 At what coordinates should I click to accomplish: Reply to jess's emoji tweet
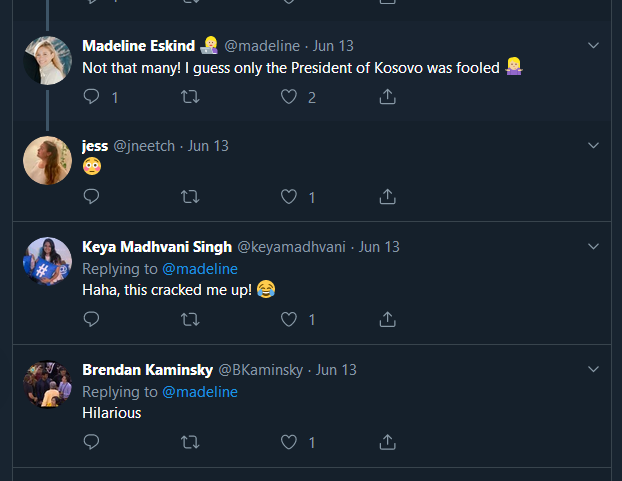pyautogui.click(x=92, y=197)
